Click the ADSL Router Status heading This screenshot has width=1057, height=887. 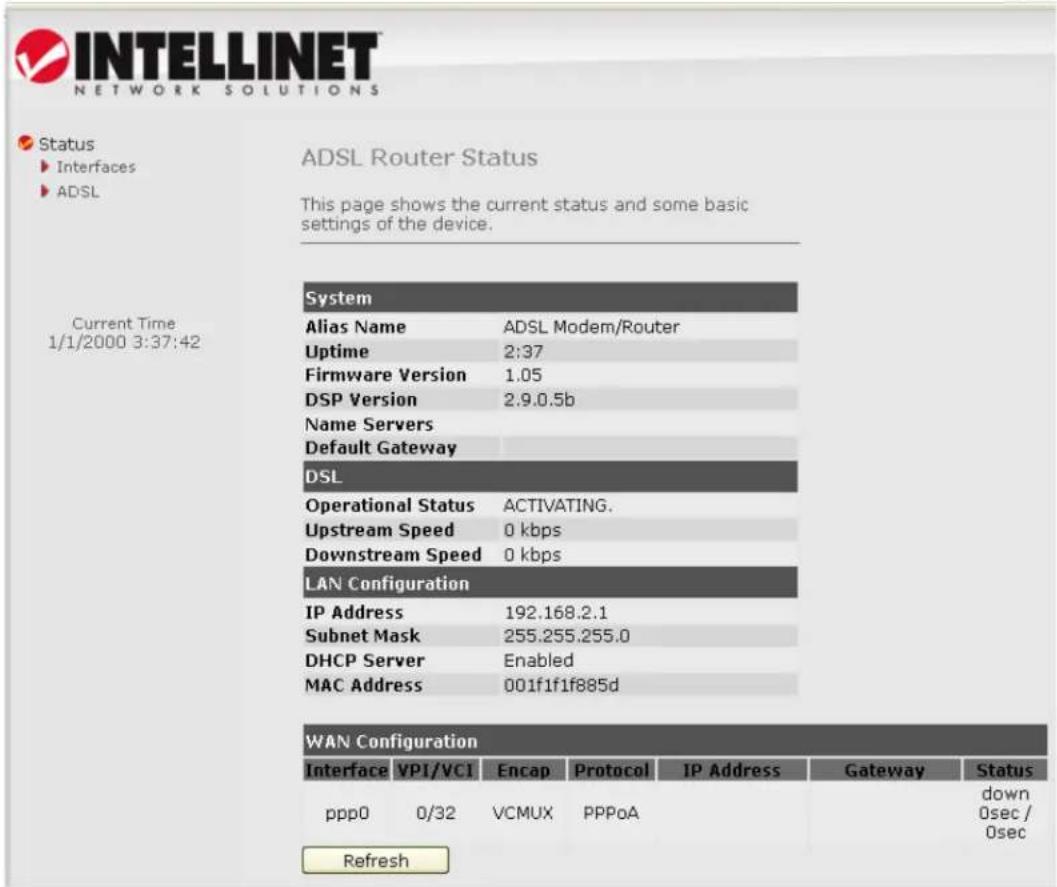pyautogui.click(x=419, y=158)
